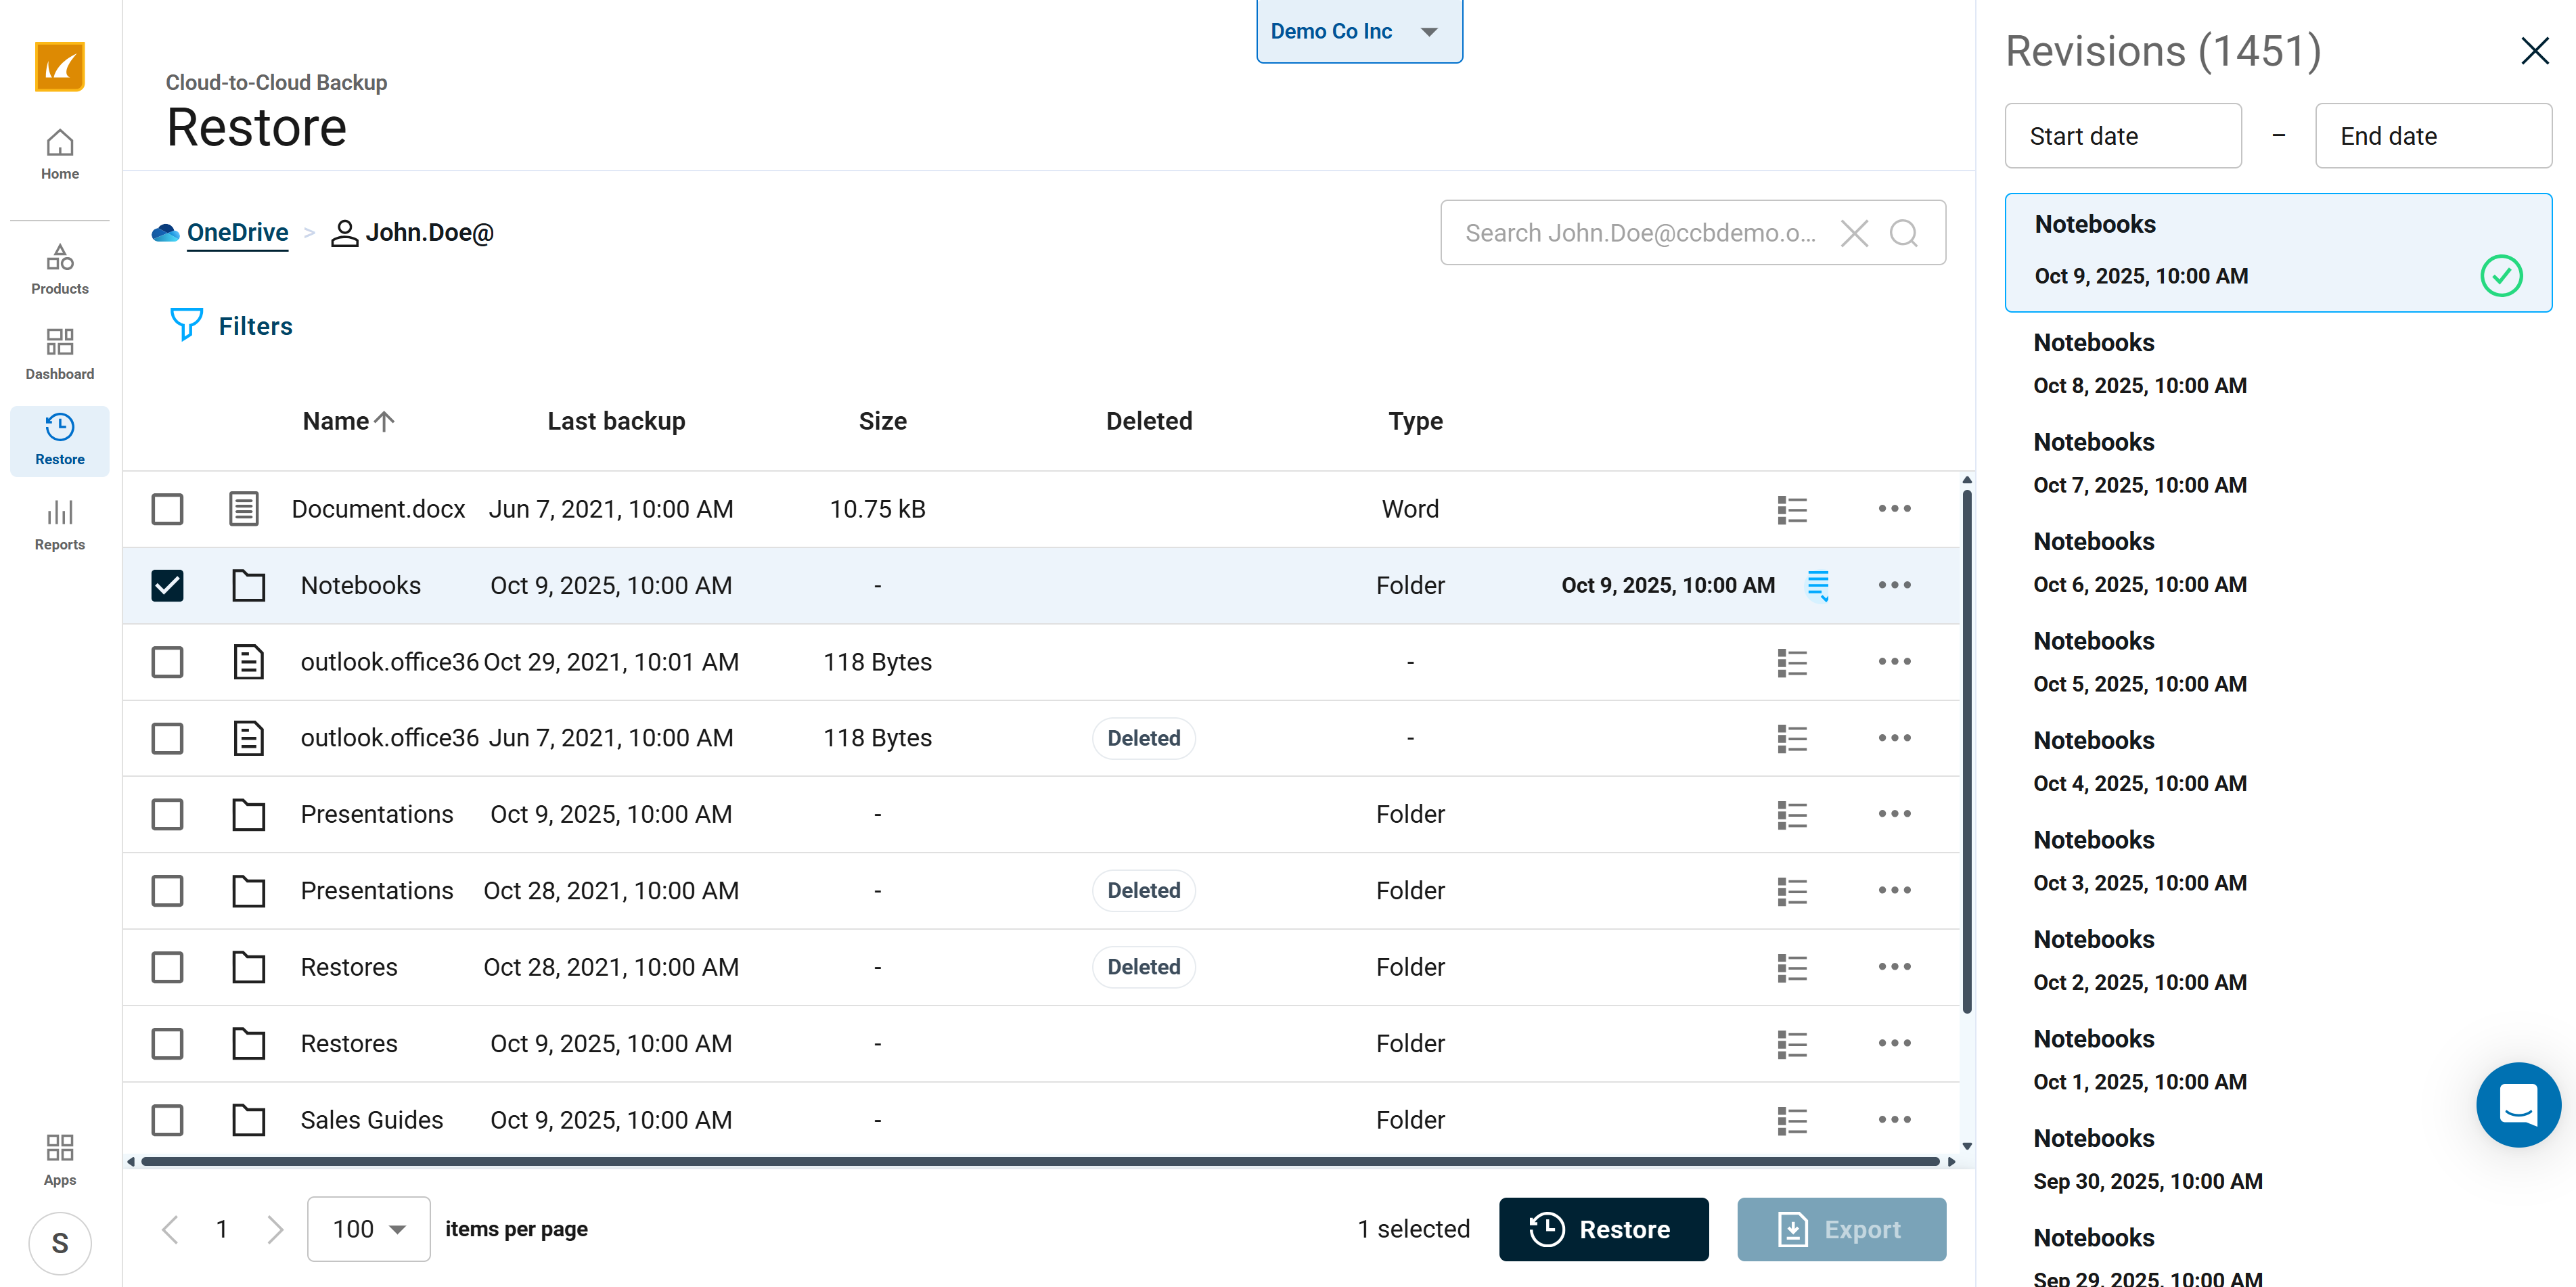Navigate to OneDrive breadcrumb link
Viewport: 2576px width, 1287px height.
[x=237, y=232]
